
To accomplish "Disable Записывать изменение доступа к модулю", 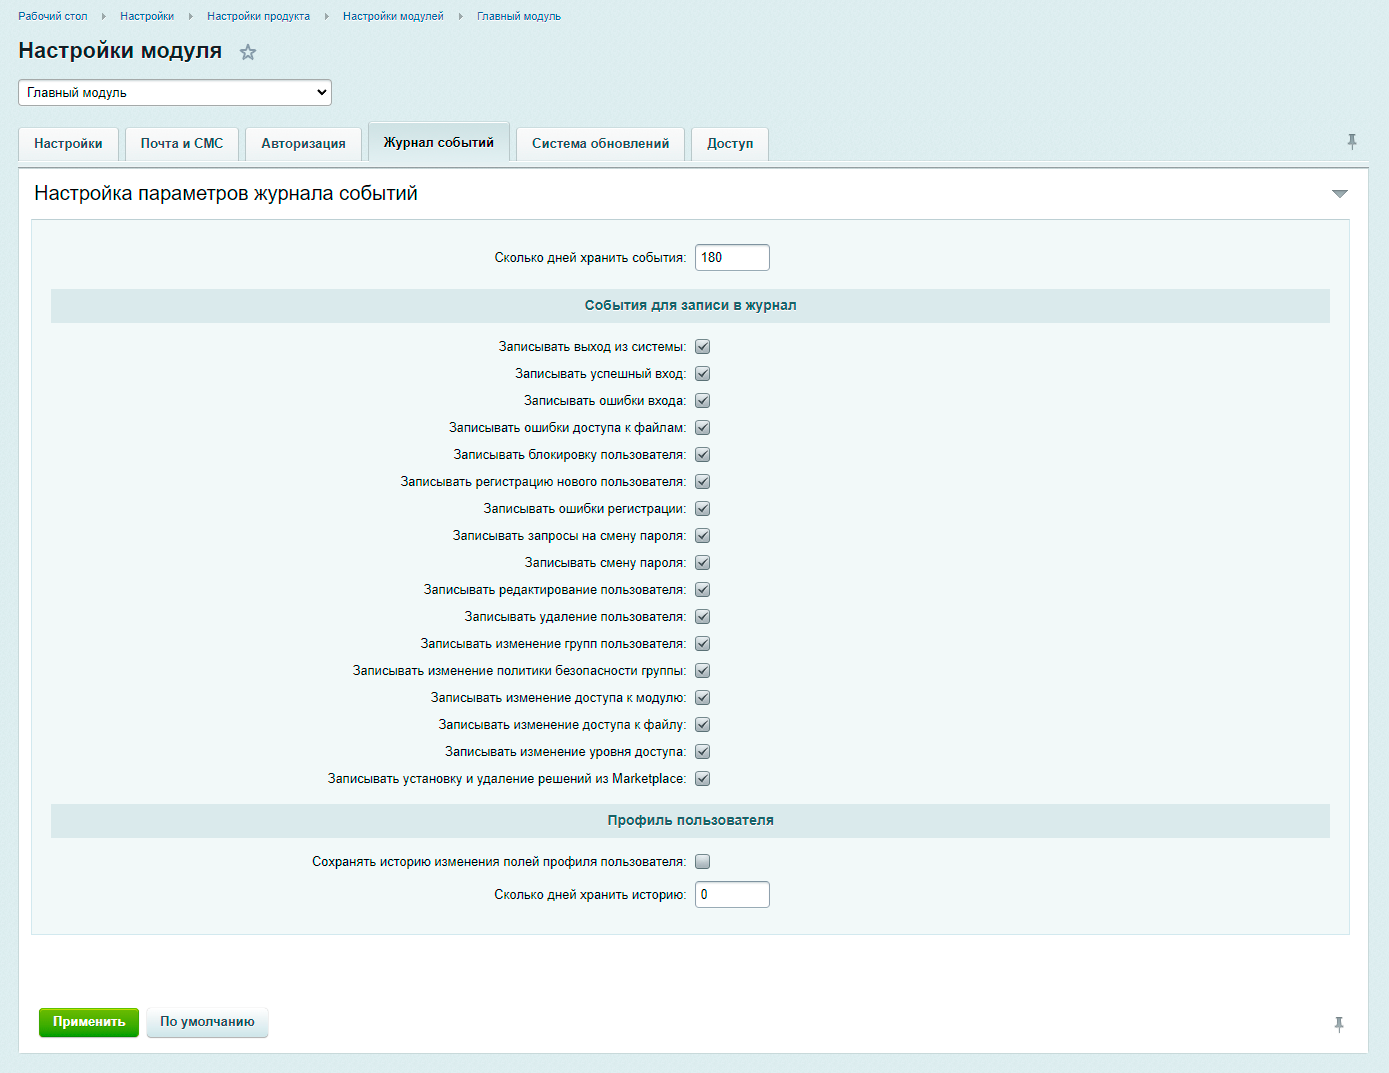I will [703, 698].
